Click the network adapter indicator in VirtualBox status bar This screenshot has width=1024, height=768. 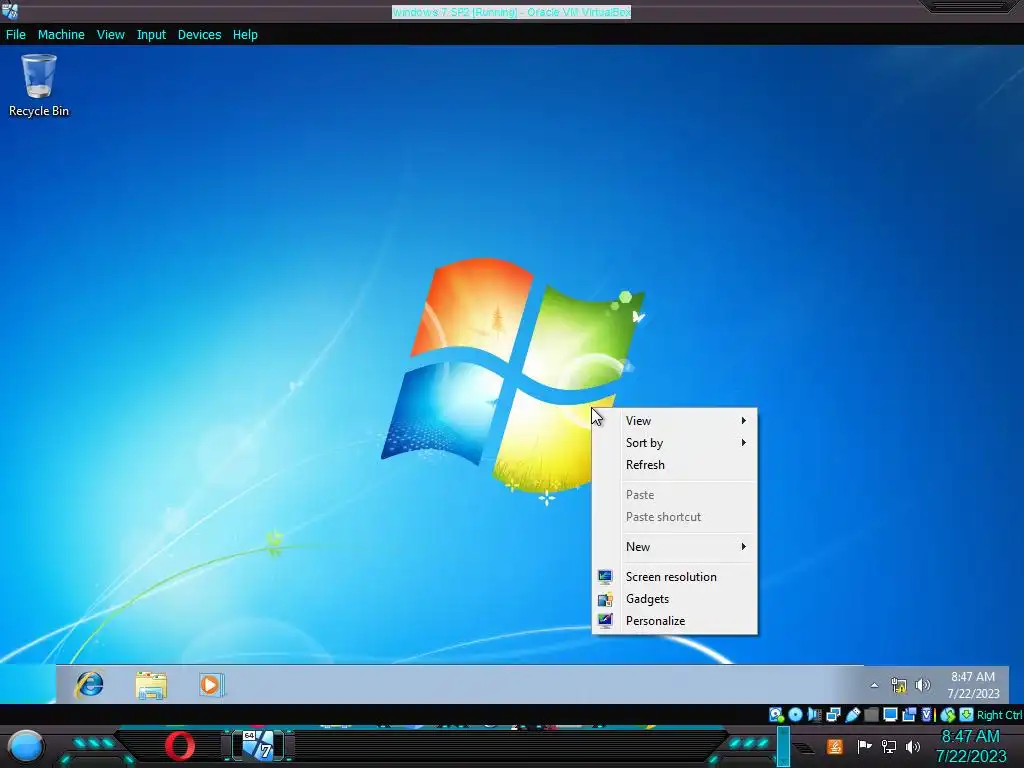(833, 714)
